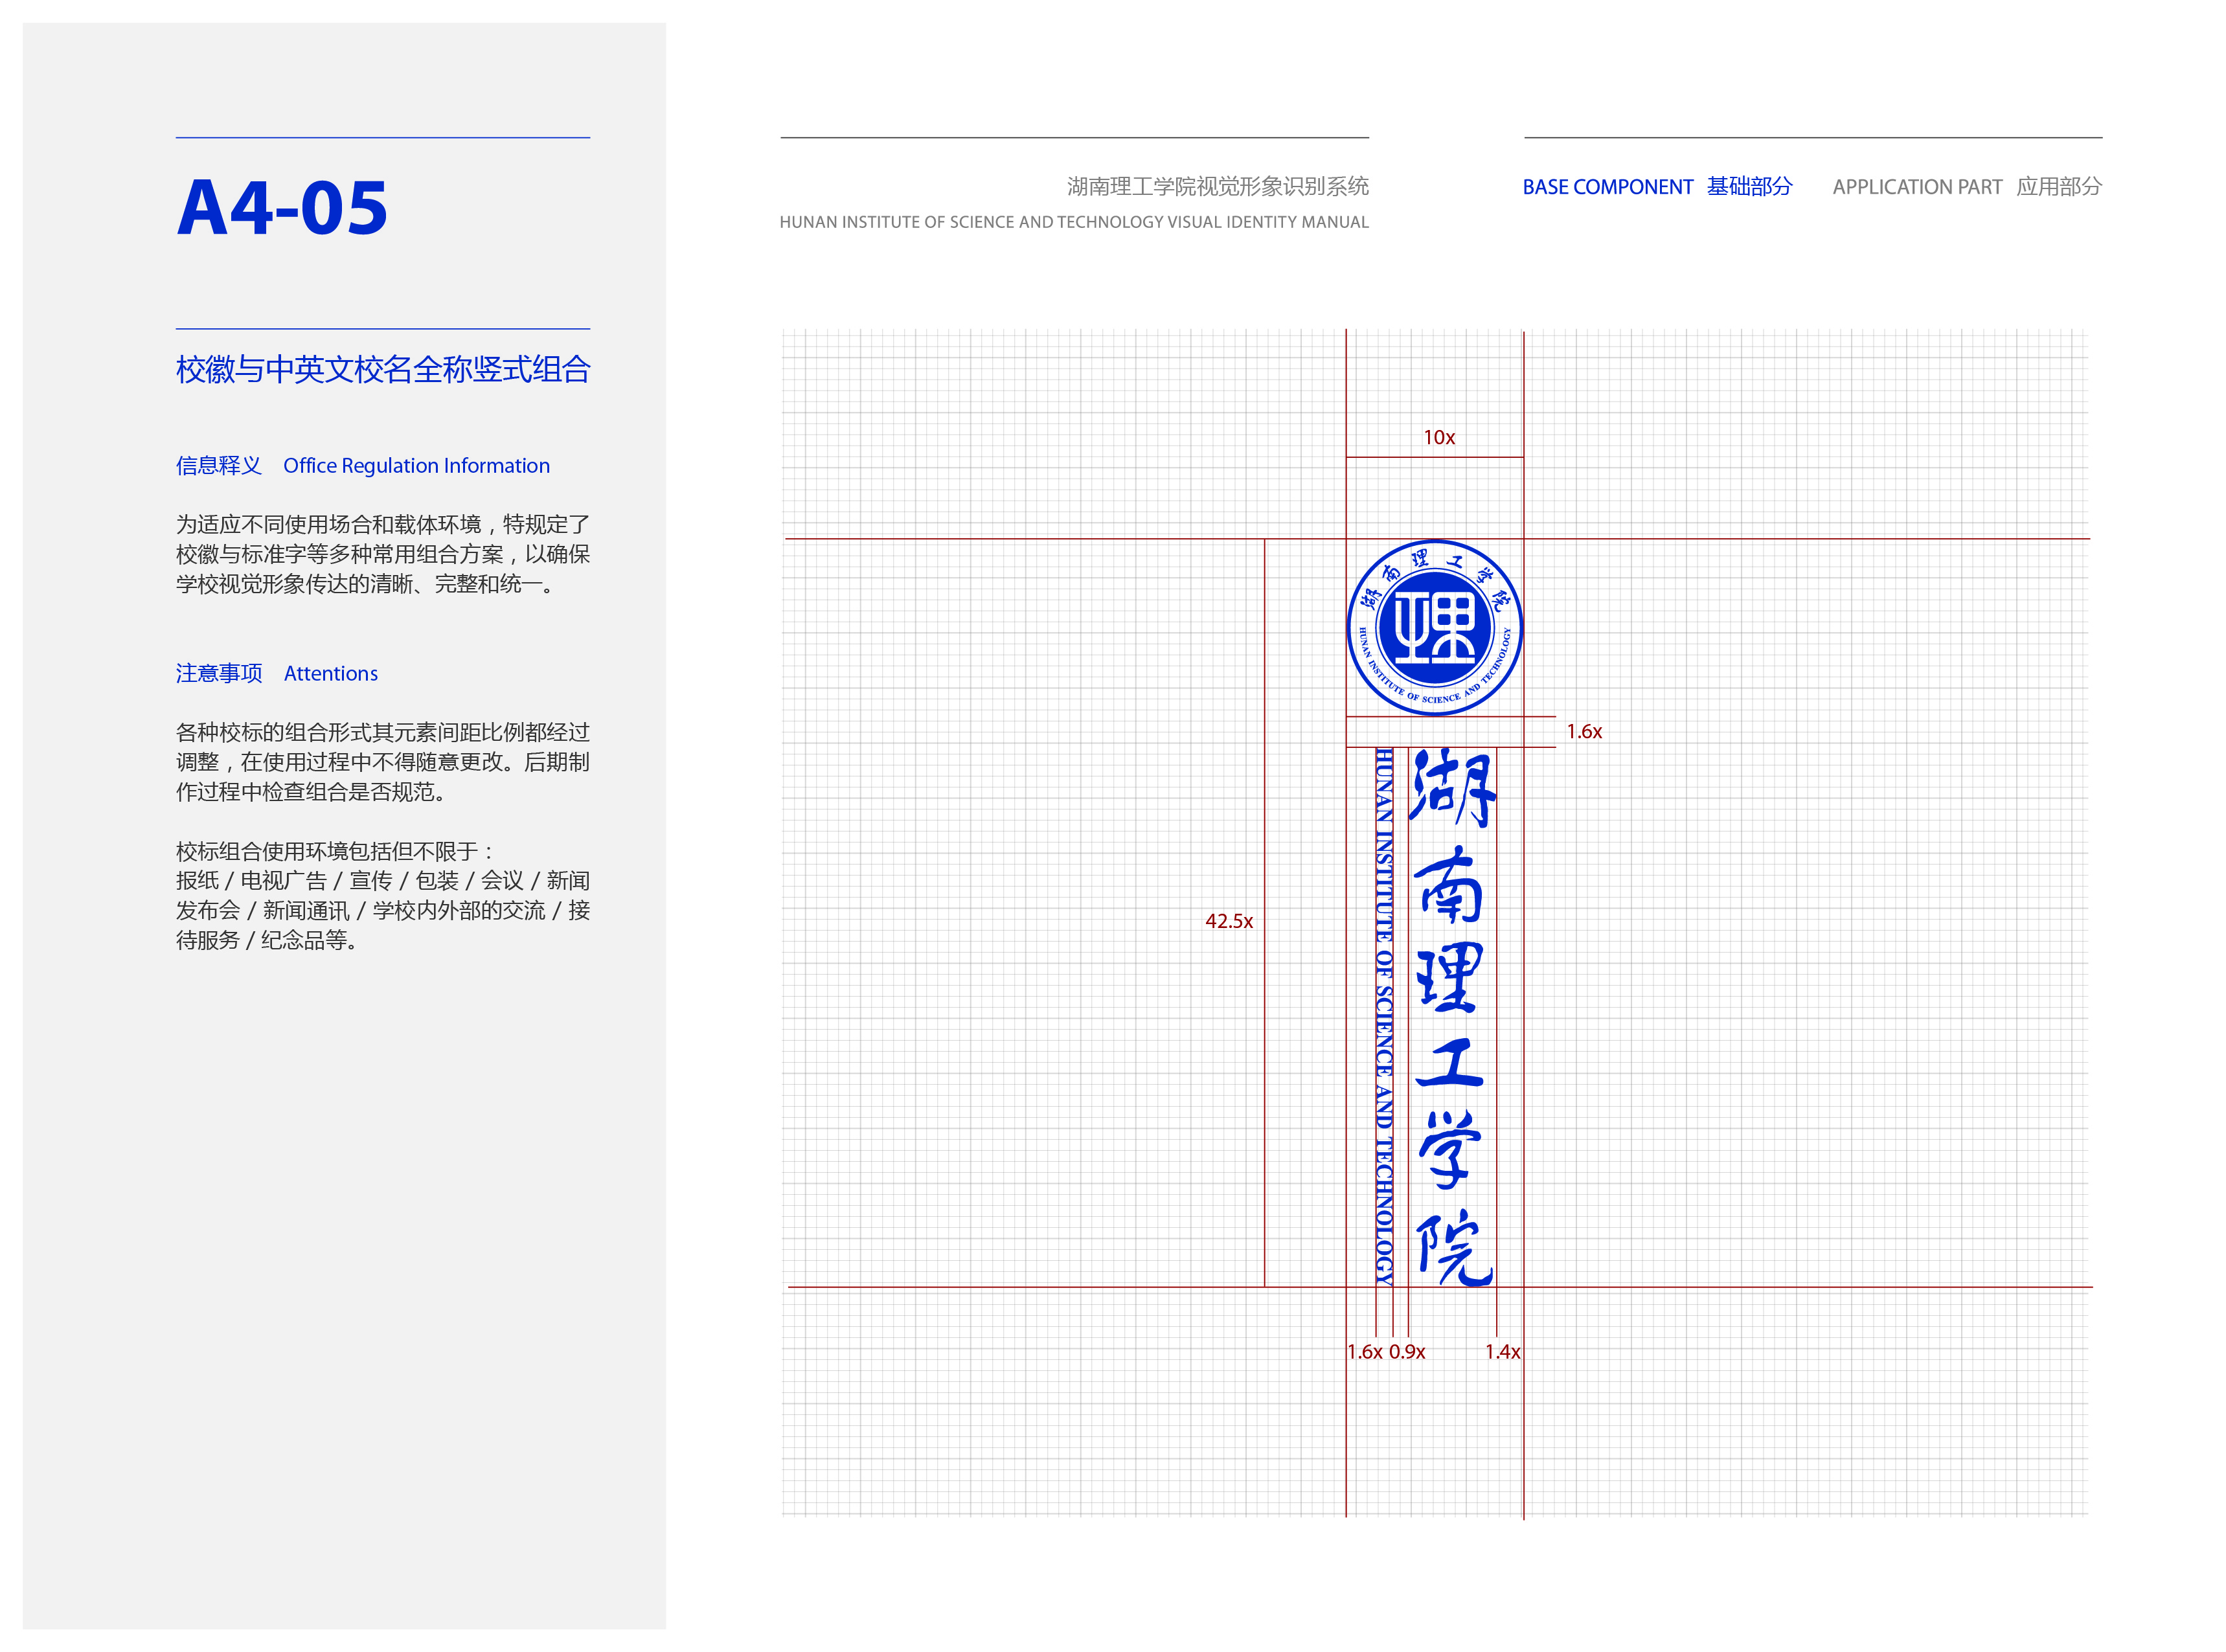Click the calligraphy character 南

1449,885
